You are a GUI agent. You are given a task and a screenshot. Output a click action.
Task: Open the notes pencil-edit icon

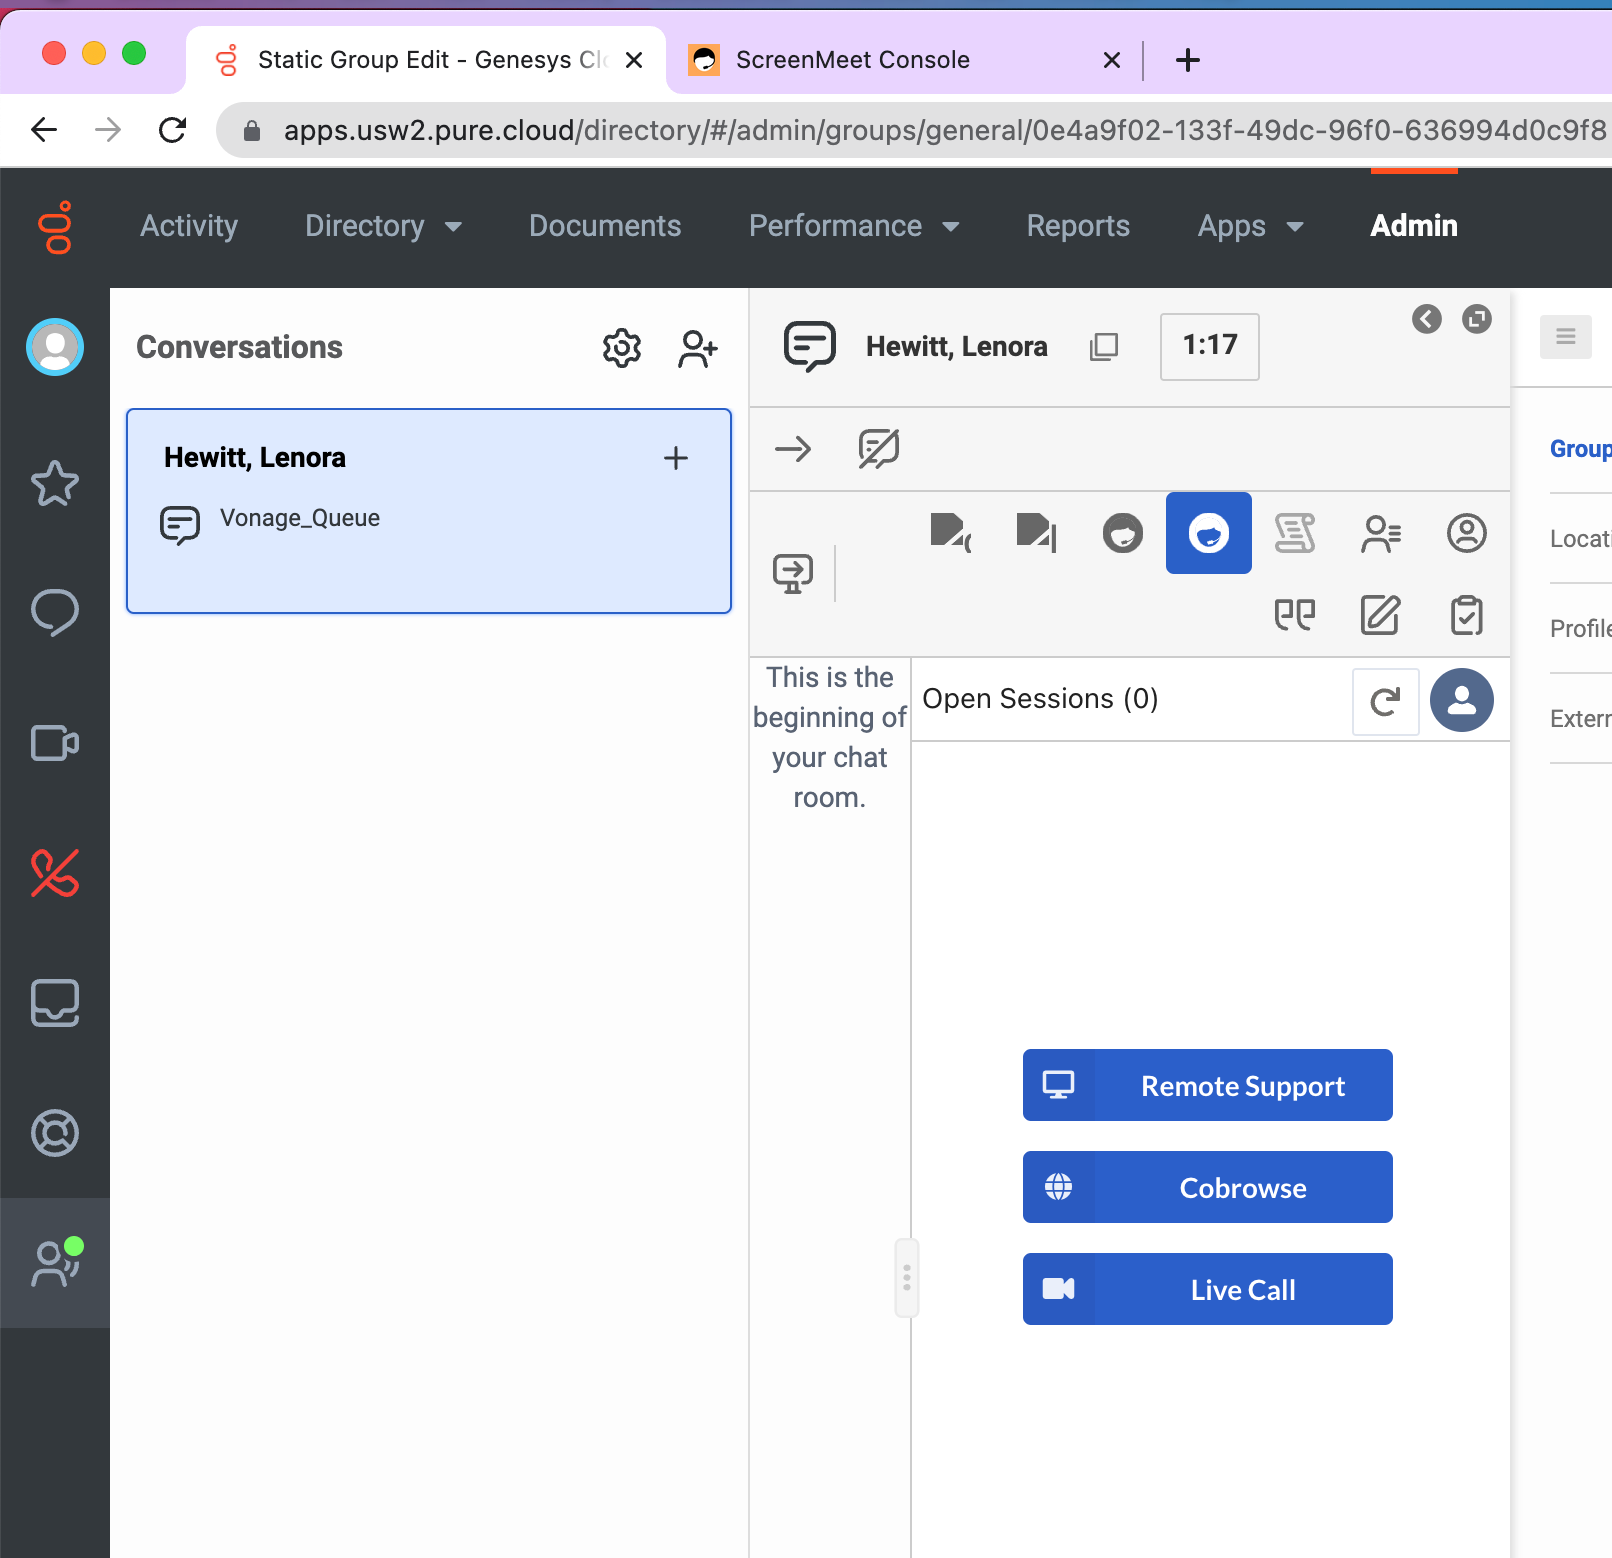click(x=1381, y=615)
